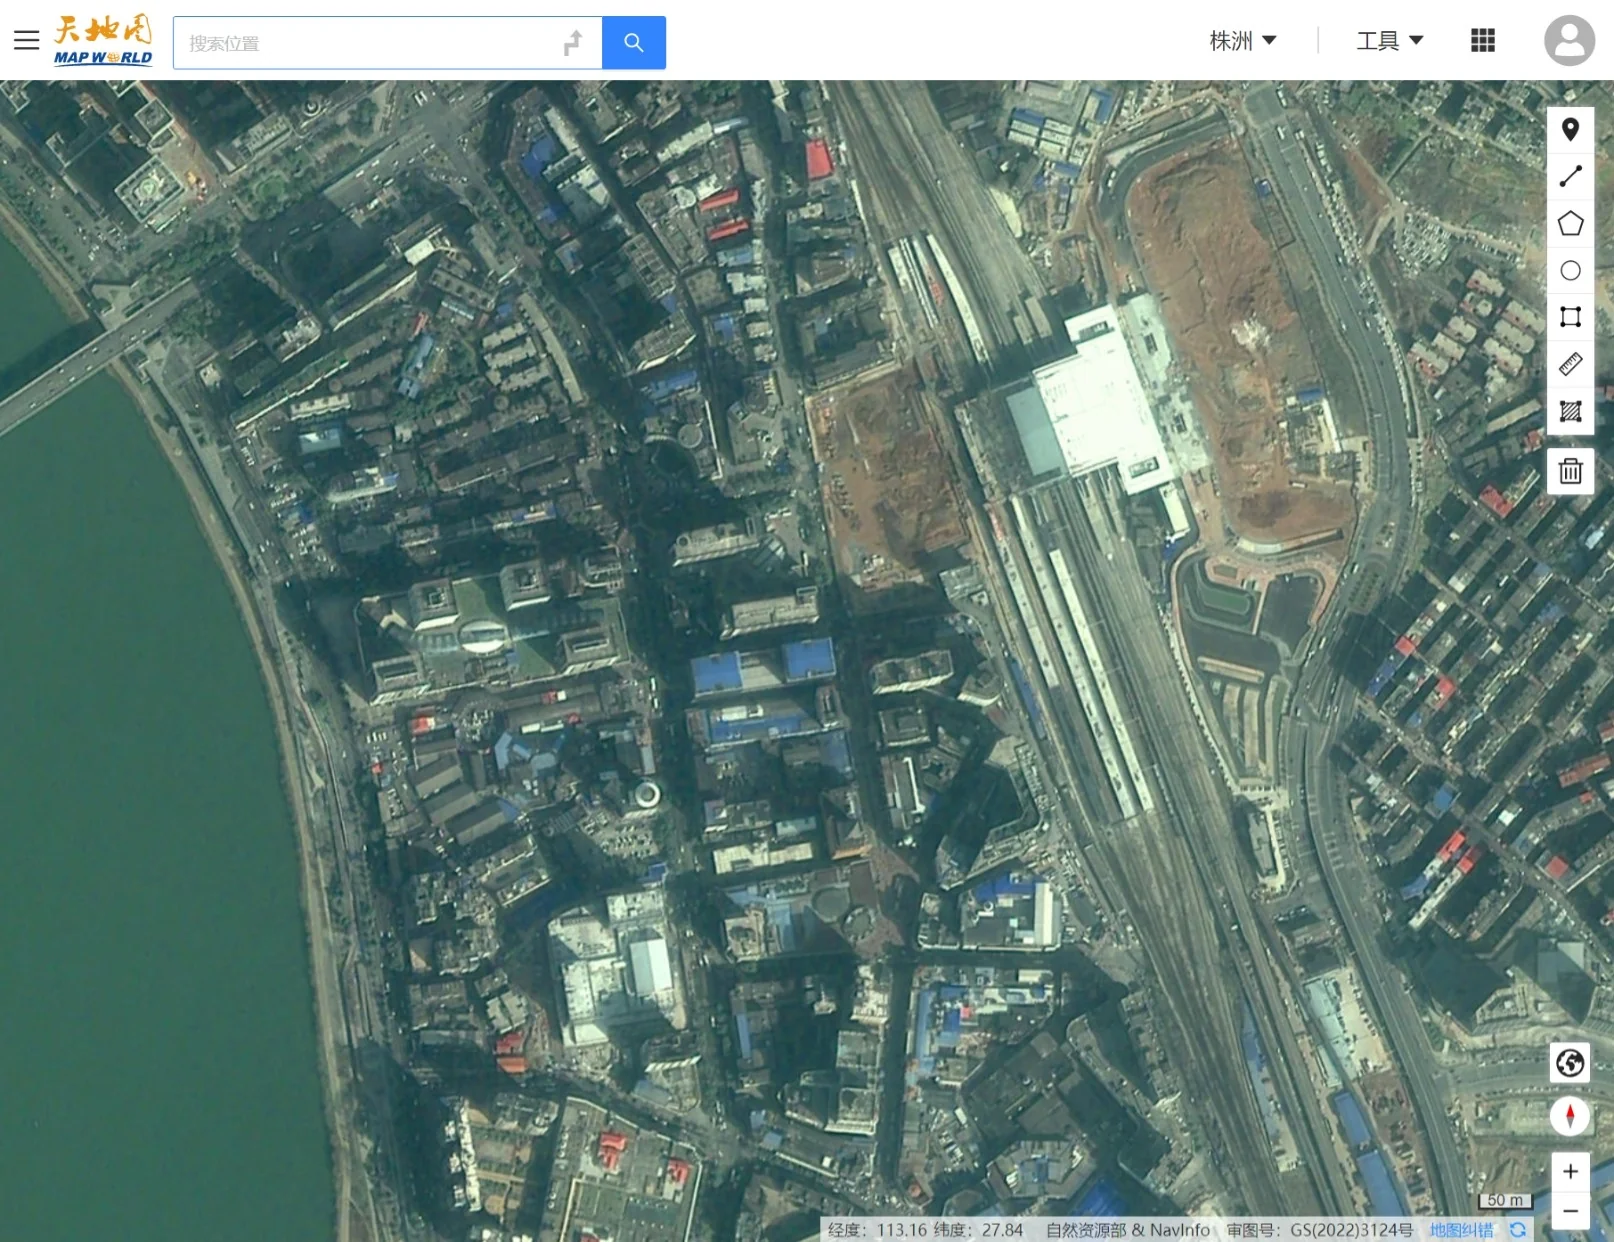Click the longitude latitude coordinates readout
The height and width of the screenshot is (1242, 1614).
(x=925, y=1230)
